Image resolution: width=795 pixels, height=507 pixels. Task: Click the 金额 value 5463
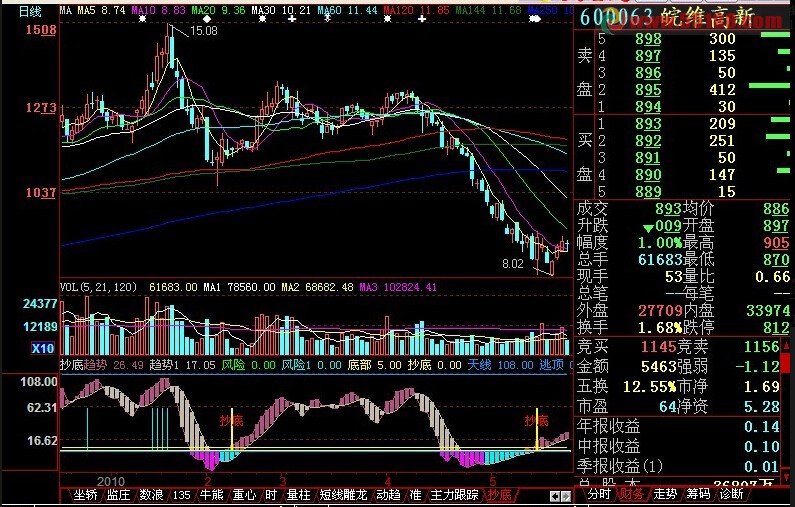click(x=660, y=366)
